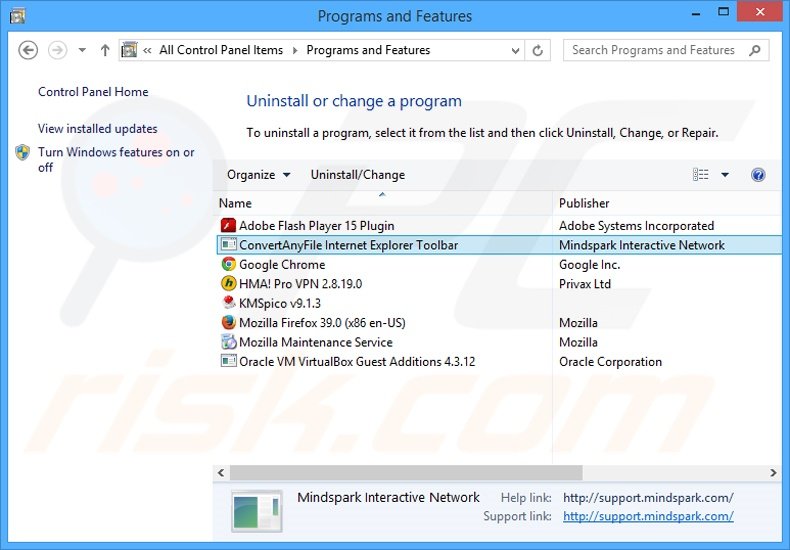Viewport: 790px width, 550px height.
Task: Expand the view options dropdown arrow
Action: 725,175
